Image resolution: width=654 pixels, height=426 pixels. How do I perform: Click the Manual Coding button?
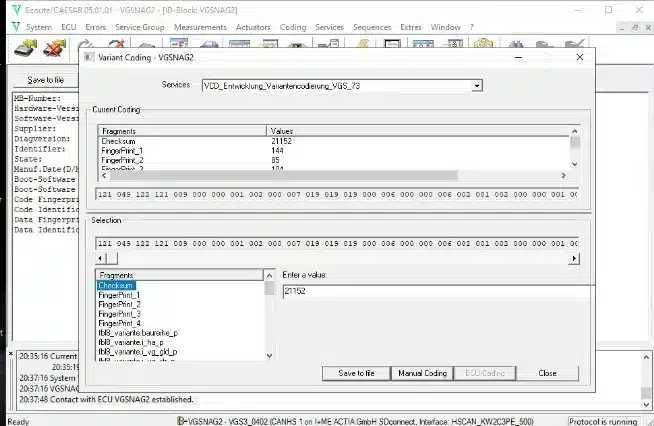tap(422, 373)
